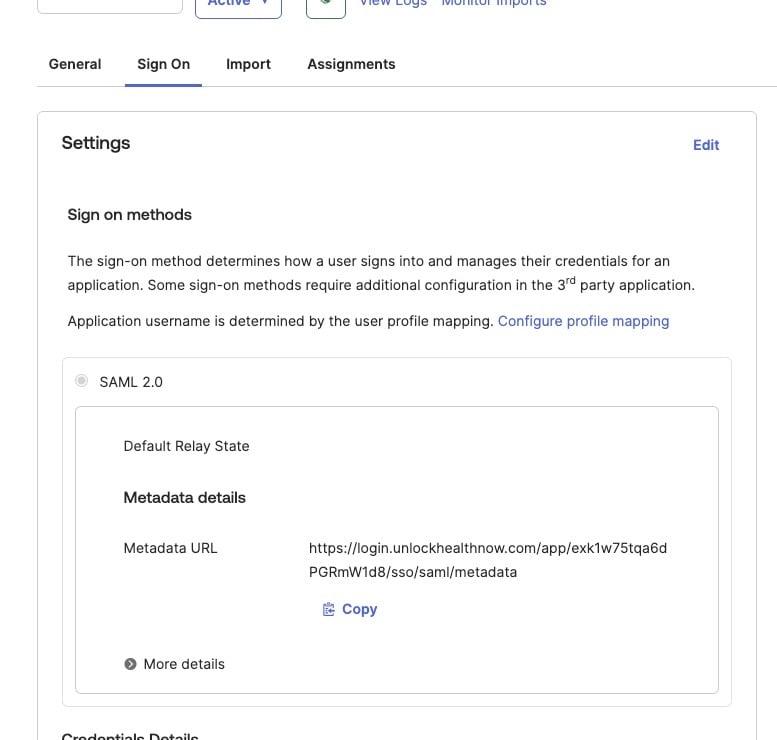Select the SAML 2.0 radio button
This screenshot has width=777, height=740.
pyautogui.click(x=81, y=381)
